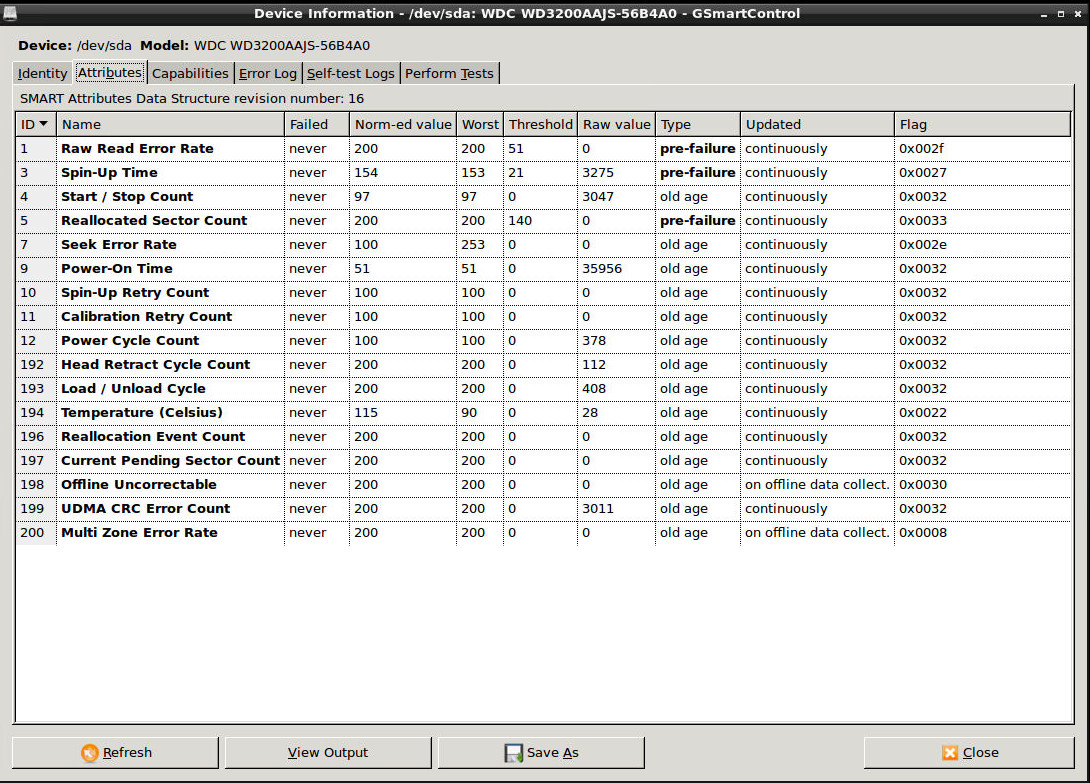Sort by the Raw value column header
Image resolution: width=1090 pixels, height=783 pixels.
click(616, 124)
